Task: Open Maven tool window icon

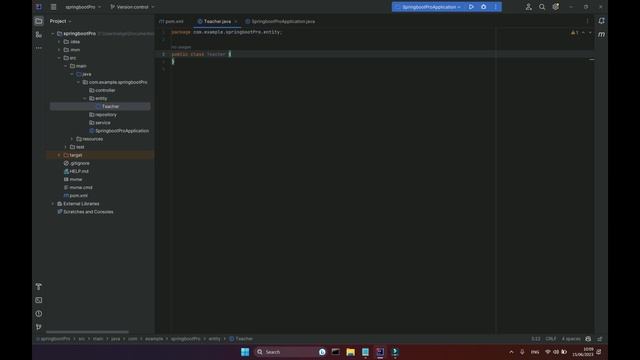Action: coord(601,35)
